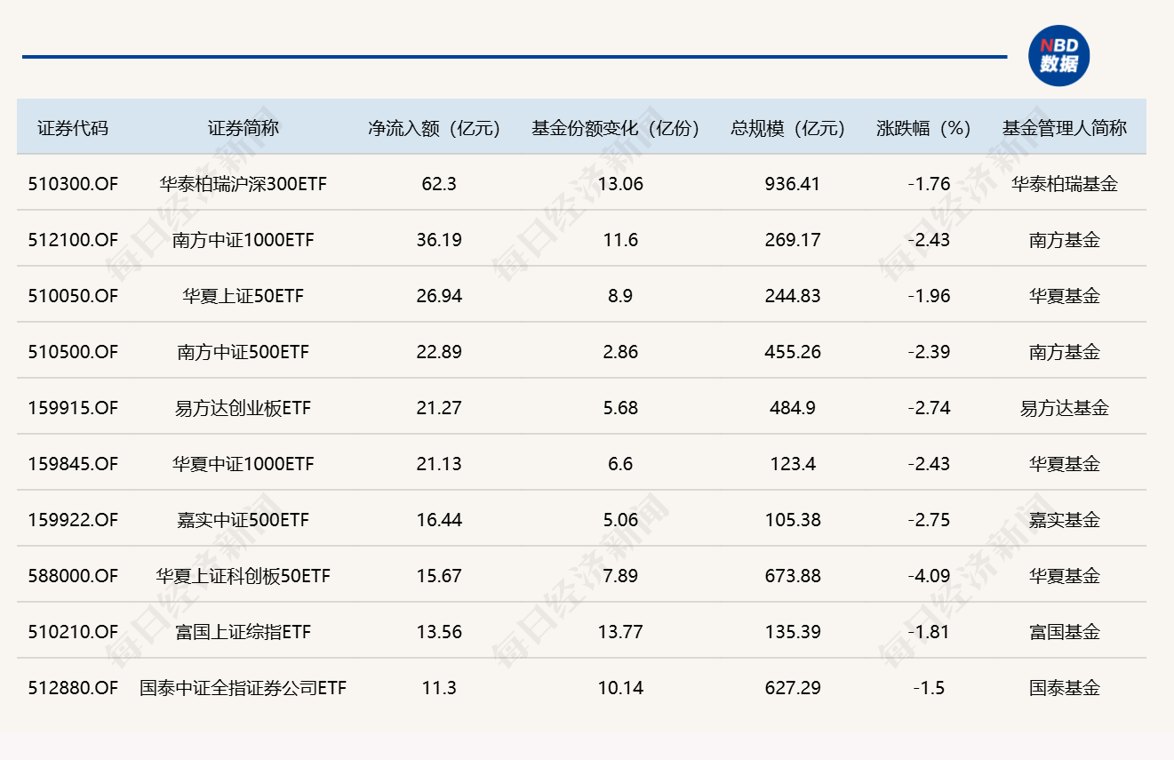Click net inflow value 13.56
Image resolution: width=1174 pixels, height=760 pixels.
(439, 632)
